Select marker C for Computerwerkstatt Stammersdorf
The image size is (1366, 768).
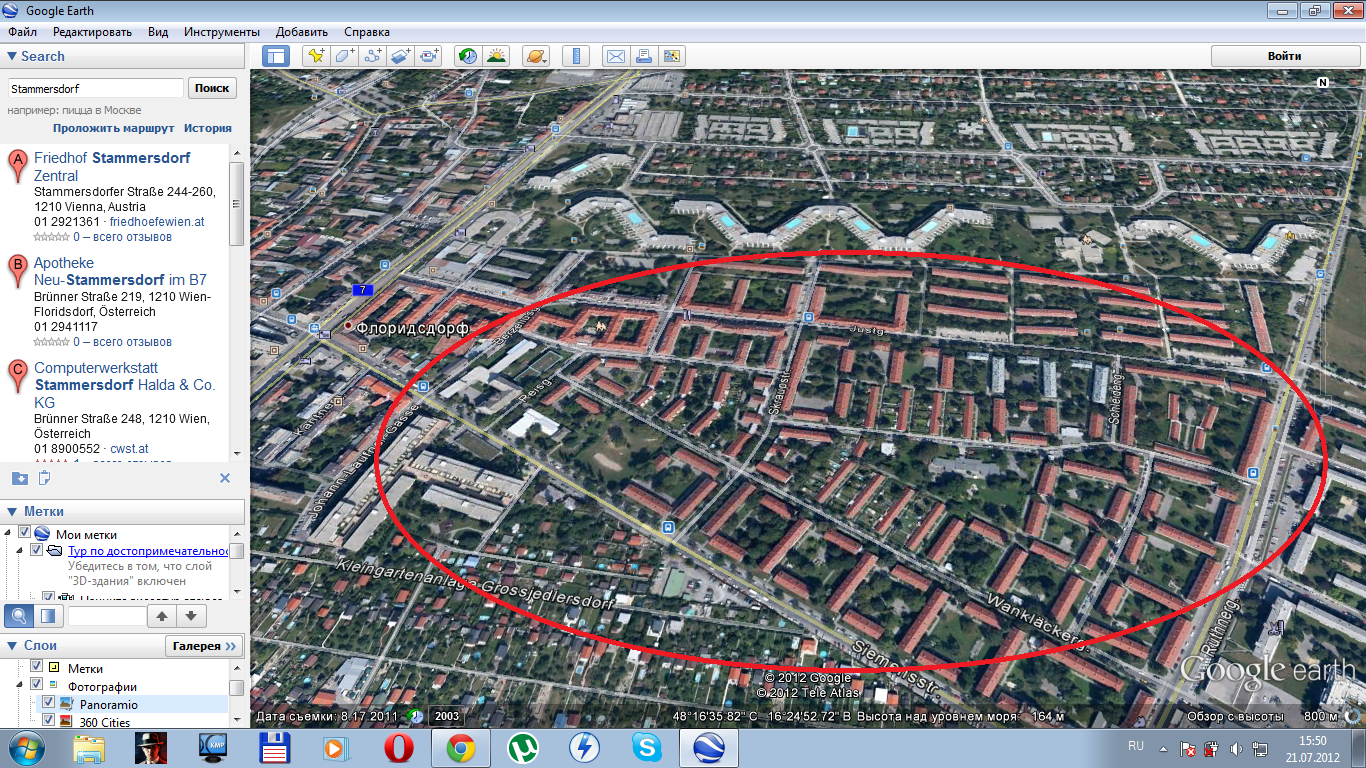point(17,378)
